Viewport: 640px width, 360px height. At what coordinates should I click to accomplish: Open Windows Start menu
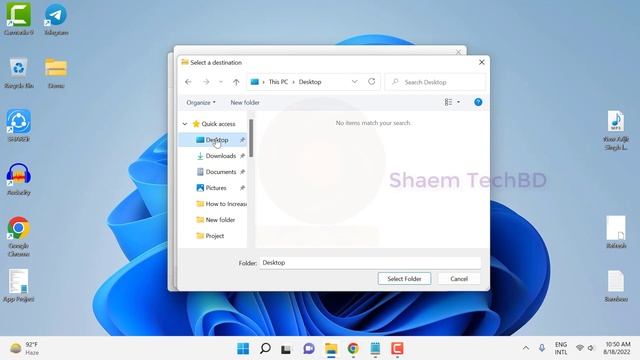pos(243,349)
